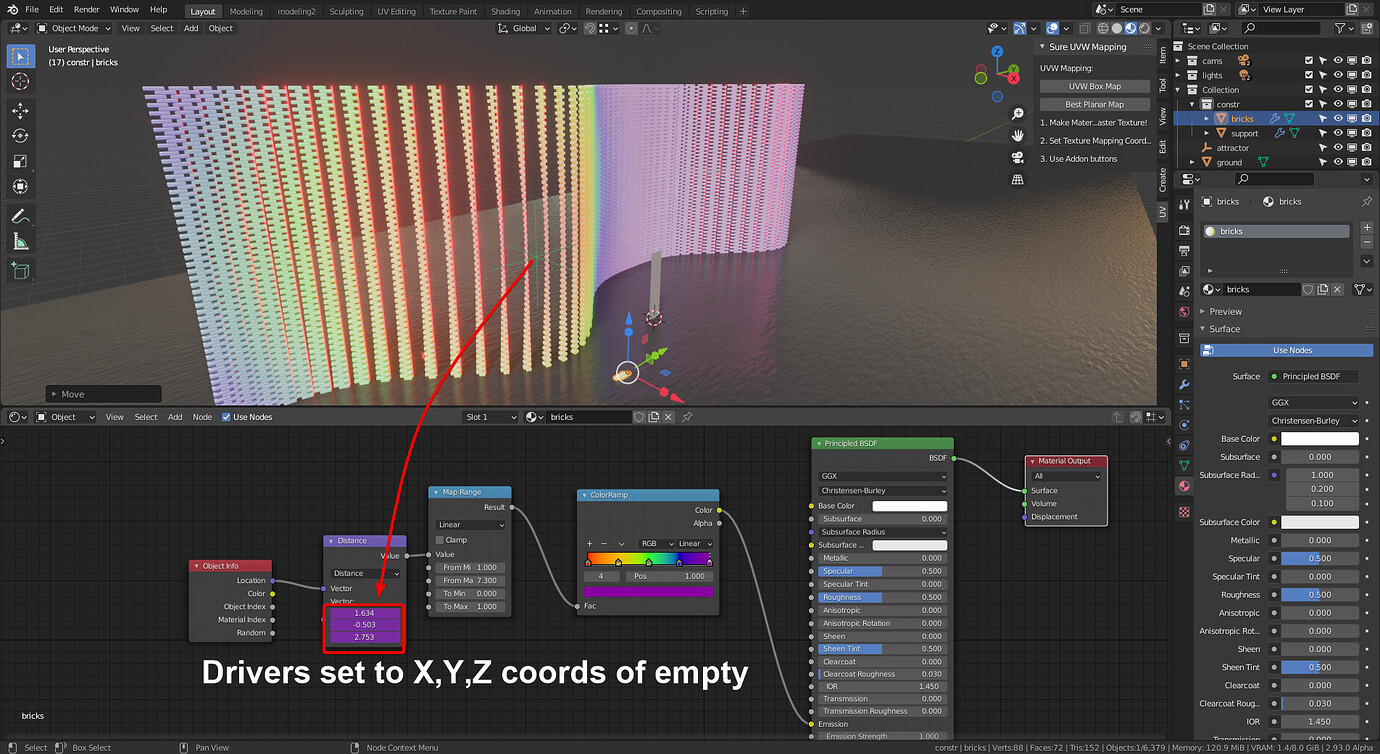Toggle the Use Nodes checkbox in the node editor
Screen dimensions: 1380x754
pyautogui.click(x=226, y=417)
